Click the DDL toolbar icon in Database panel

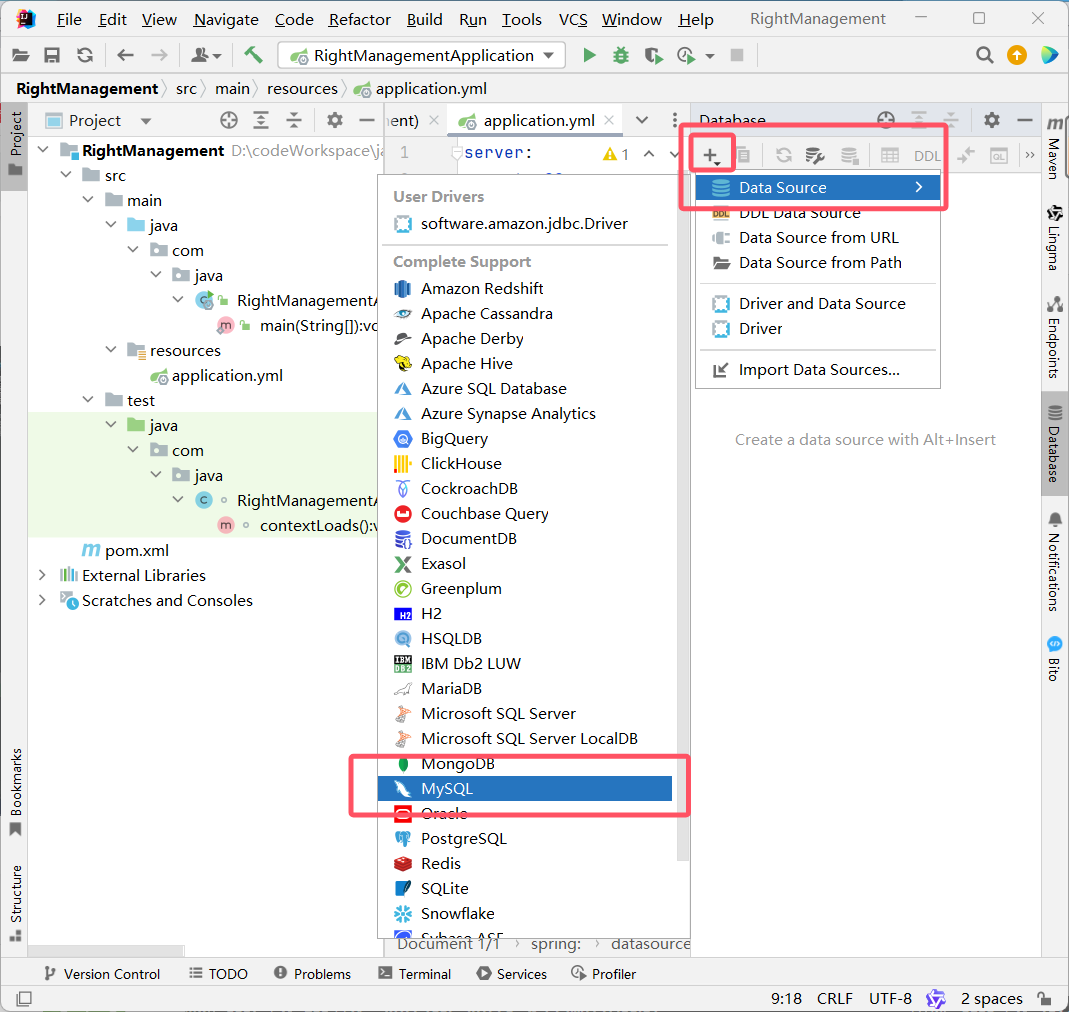(x=927, y=156)
